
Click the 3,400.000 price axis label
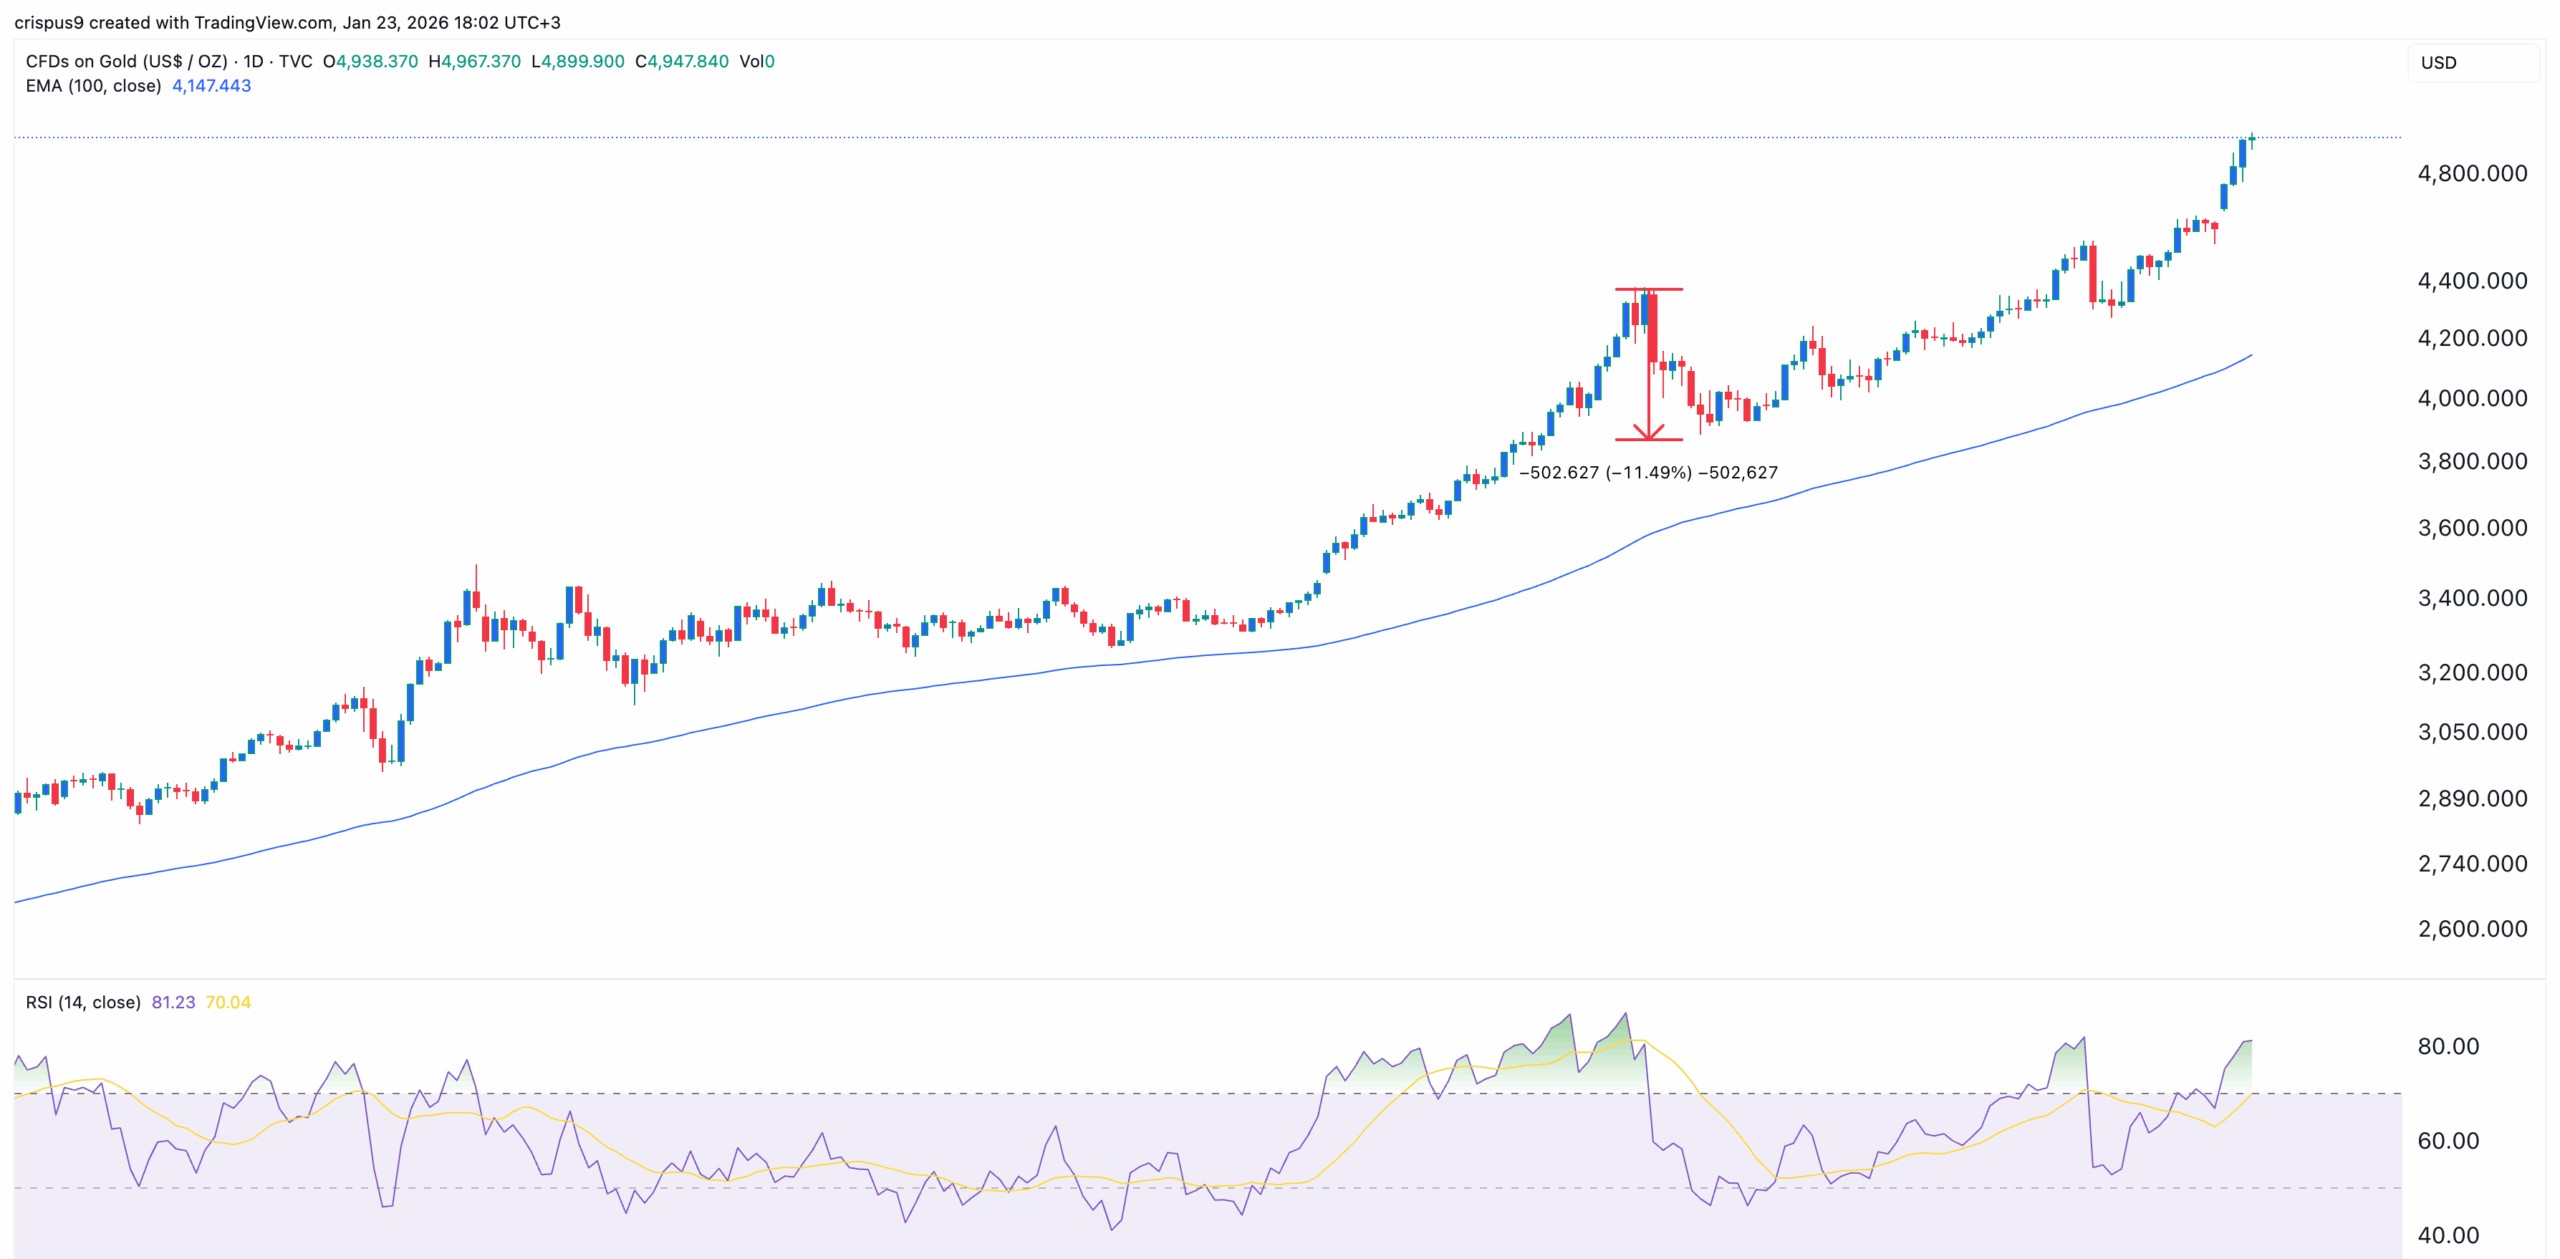point(2472,598)
